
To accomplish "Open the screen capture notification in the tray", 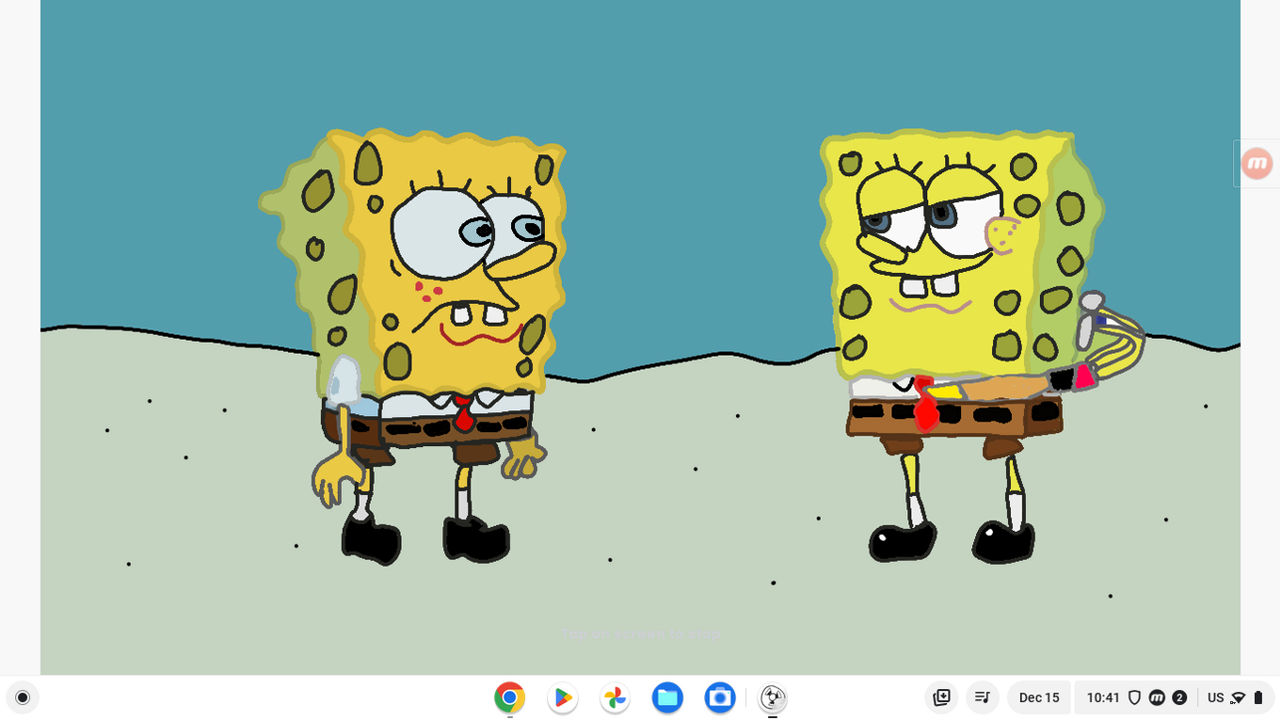I will click(941, 697).
